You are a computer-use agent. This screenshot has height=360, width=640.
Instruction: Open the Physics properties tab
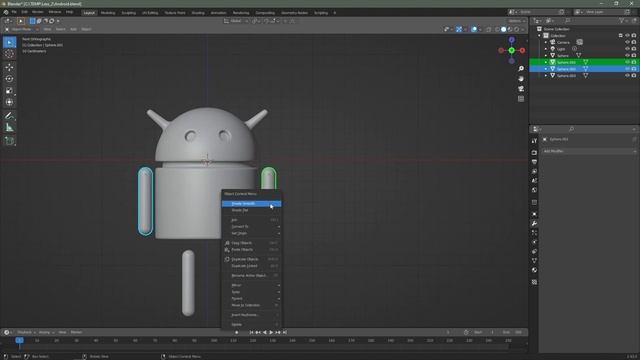(534, 242)
